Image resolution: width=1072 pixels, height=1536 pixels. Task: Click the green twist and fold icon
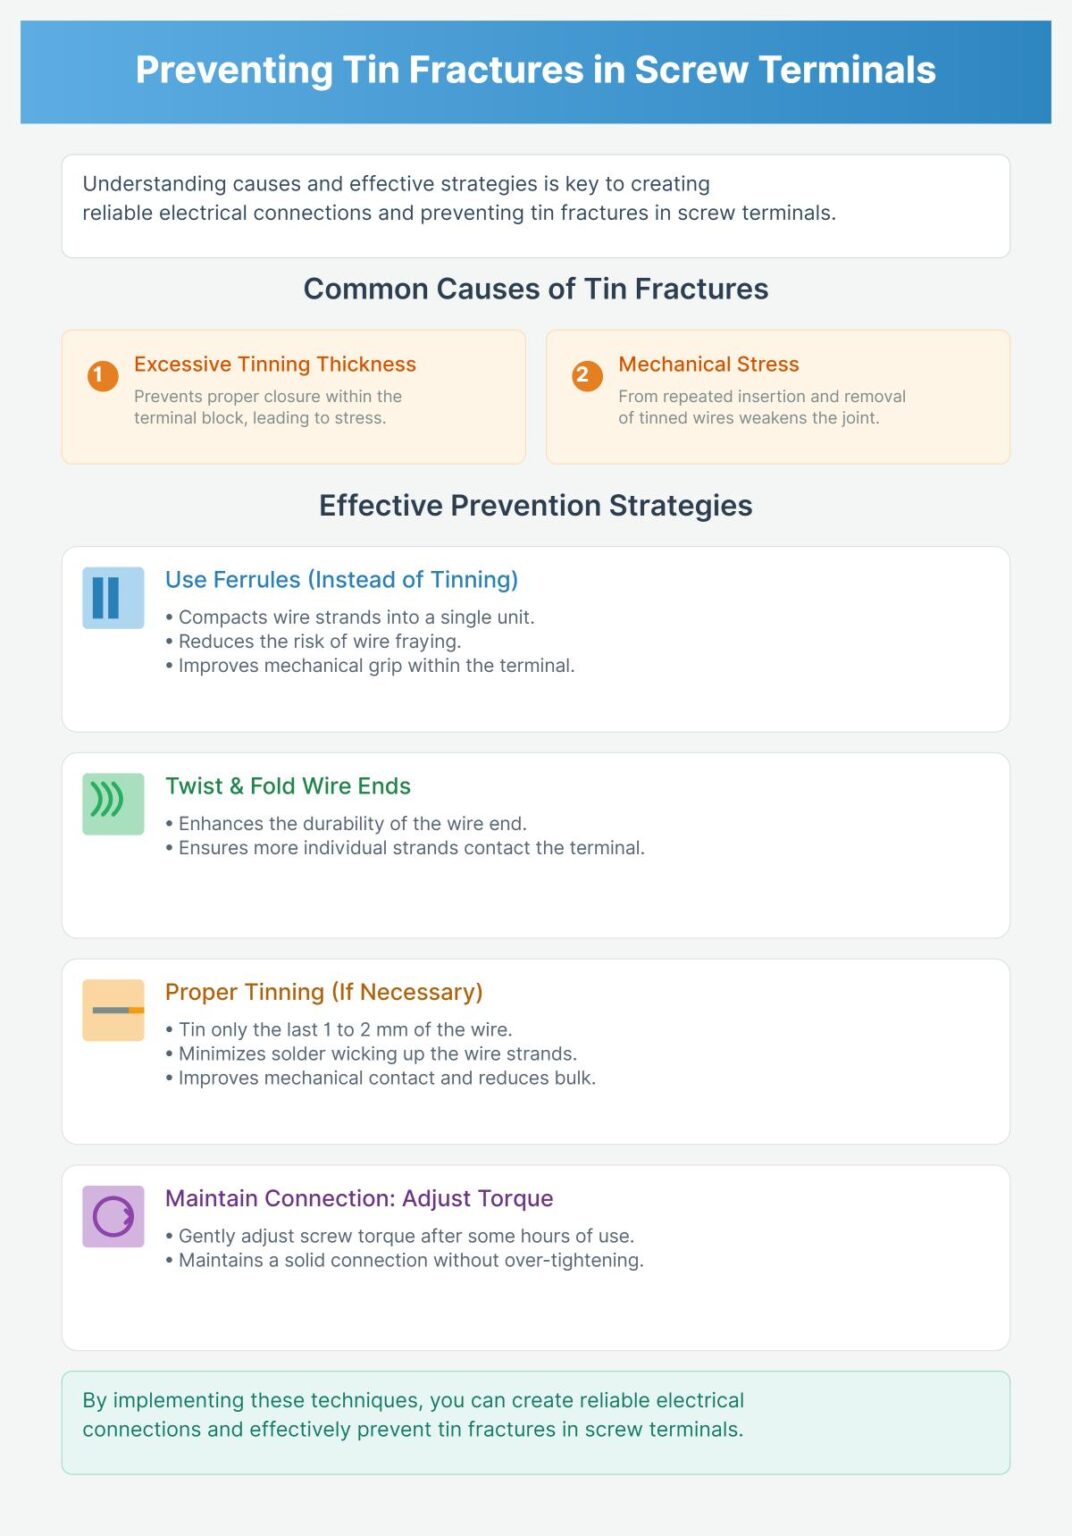(113, 804)
